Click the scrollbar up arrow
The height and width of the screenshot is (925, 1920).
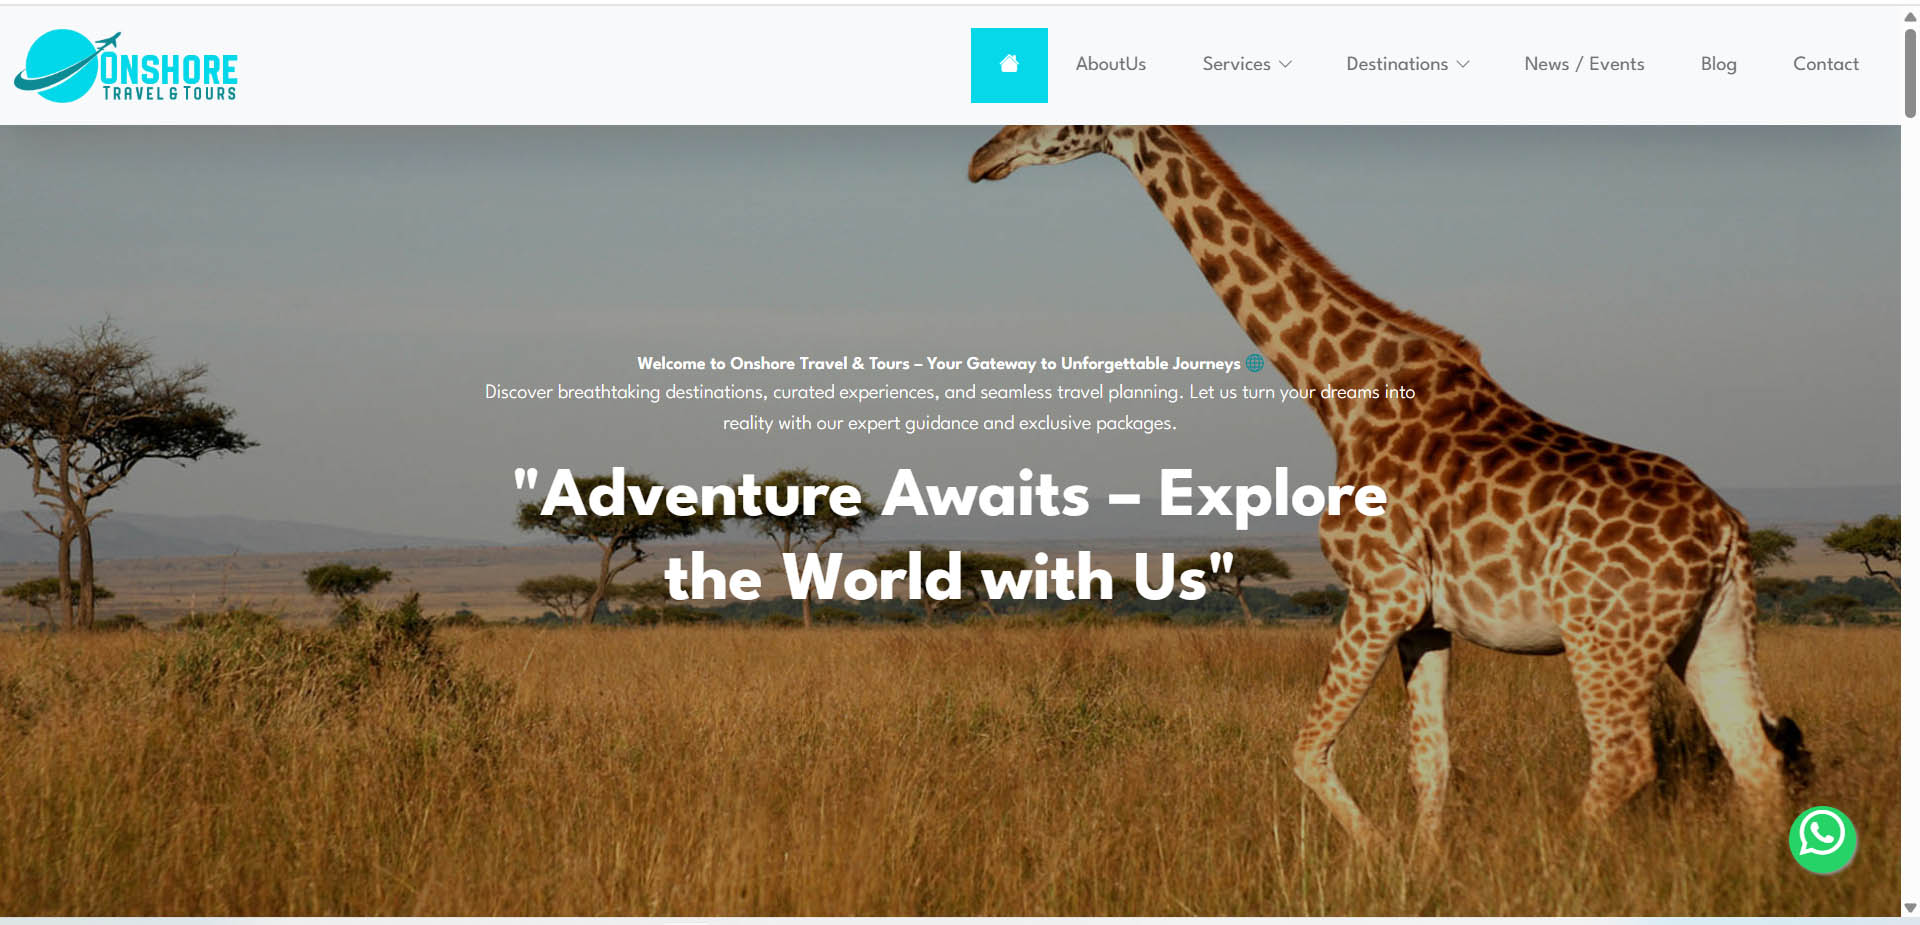1910,16
